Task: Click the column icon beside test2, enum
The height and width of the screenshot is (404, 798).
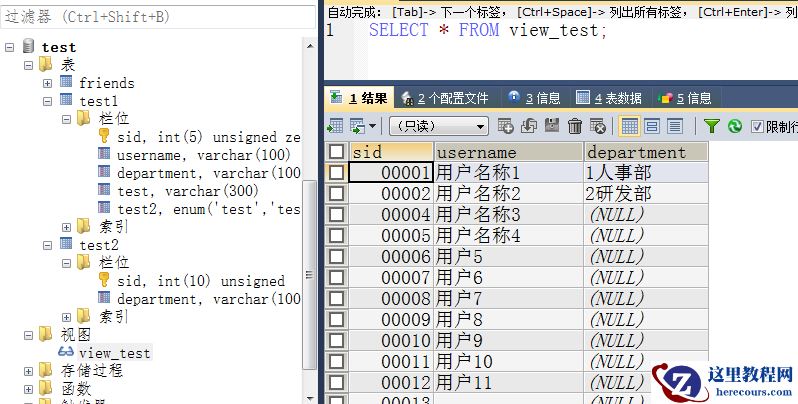Action: pyautogui.click(x=104, y=208)
